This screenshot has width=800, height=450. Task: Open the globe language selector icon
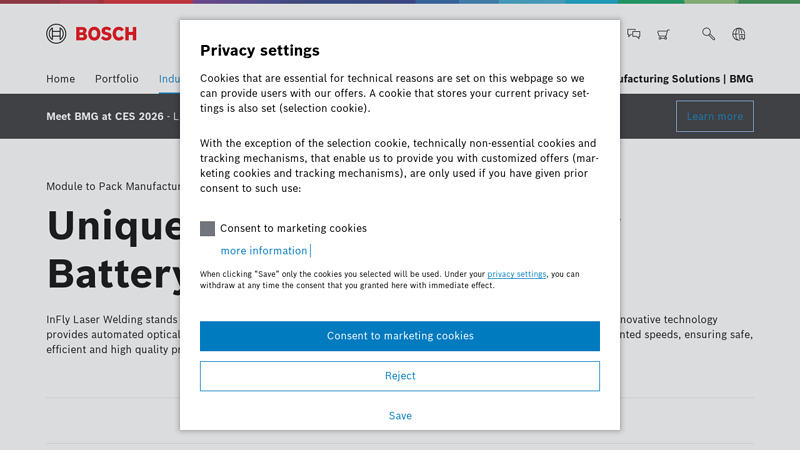click(x=739, y=34)
